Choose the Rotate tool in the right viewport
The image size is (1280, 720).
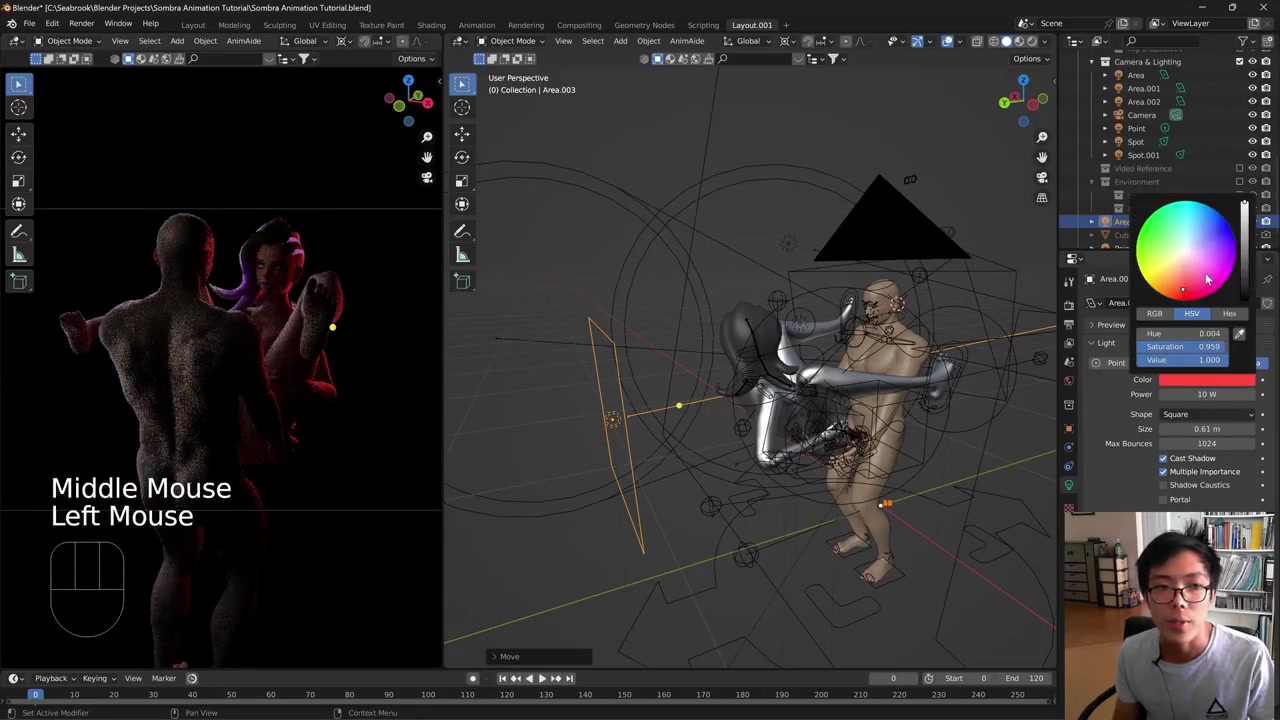coord(462,157)
